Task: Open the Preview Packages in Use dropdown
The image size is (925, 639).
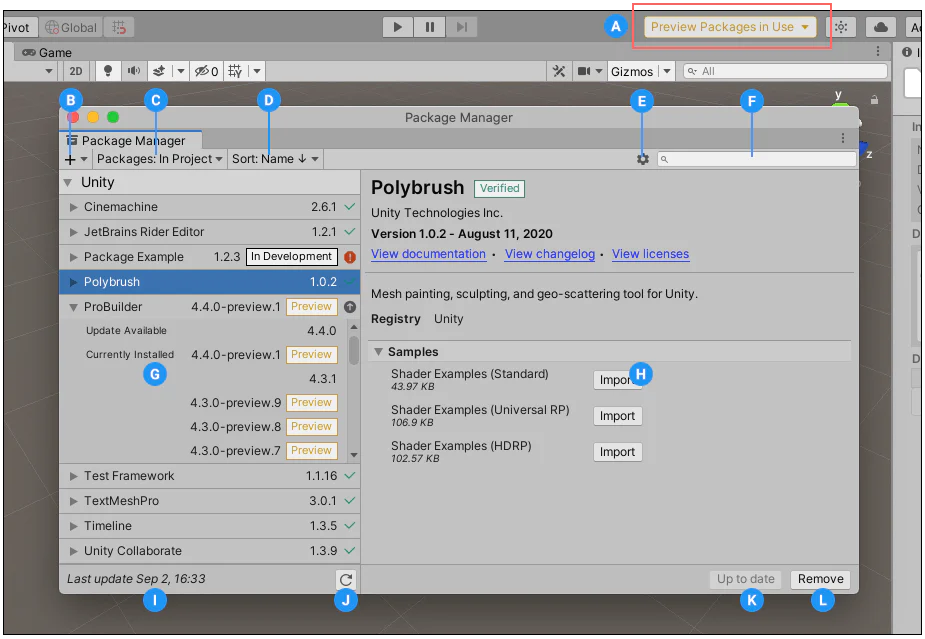Action: point(730,27)
